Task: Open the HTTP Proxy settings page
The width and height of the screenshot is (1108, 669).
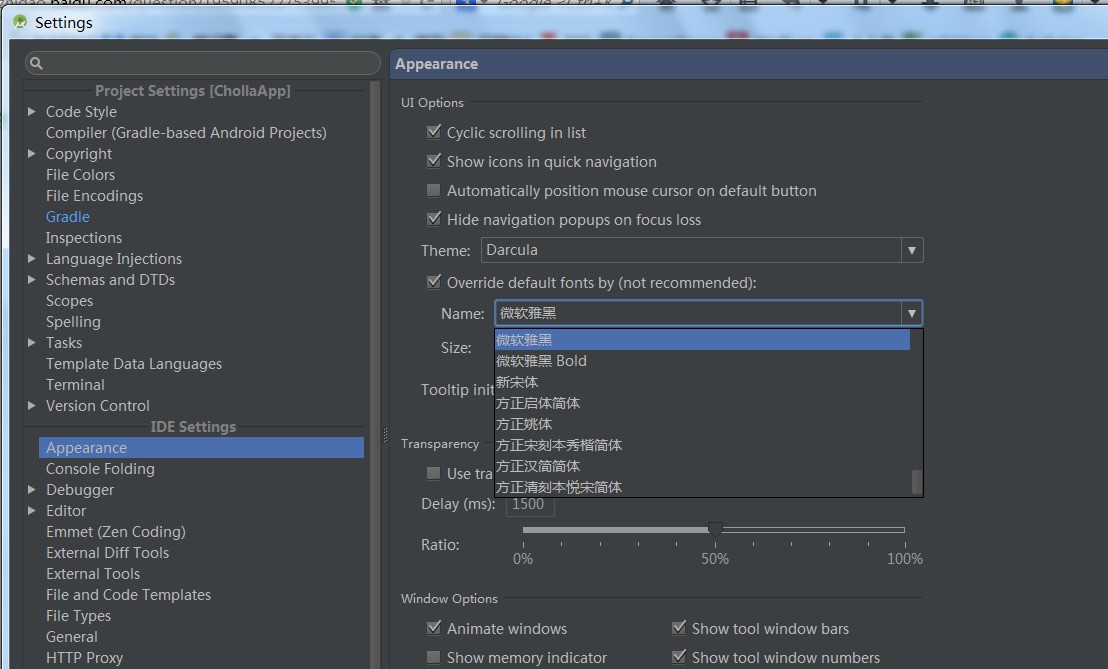Action: click(x=84, y=657)
